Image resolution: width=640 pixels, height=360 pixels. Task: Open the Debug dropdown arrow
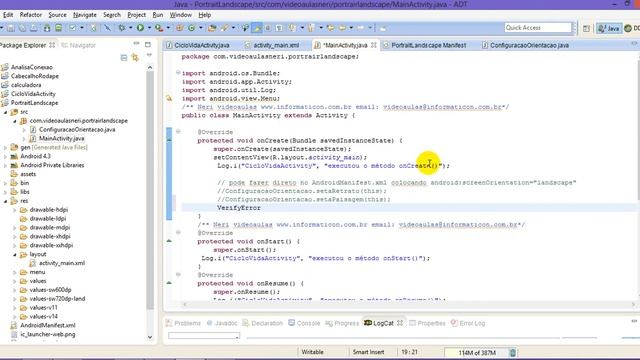131,28
